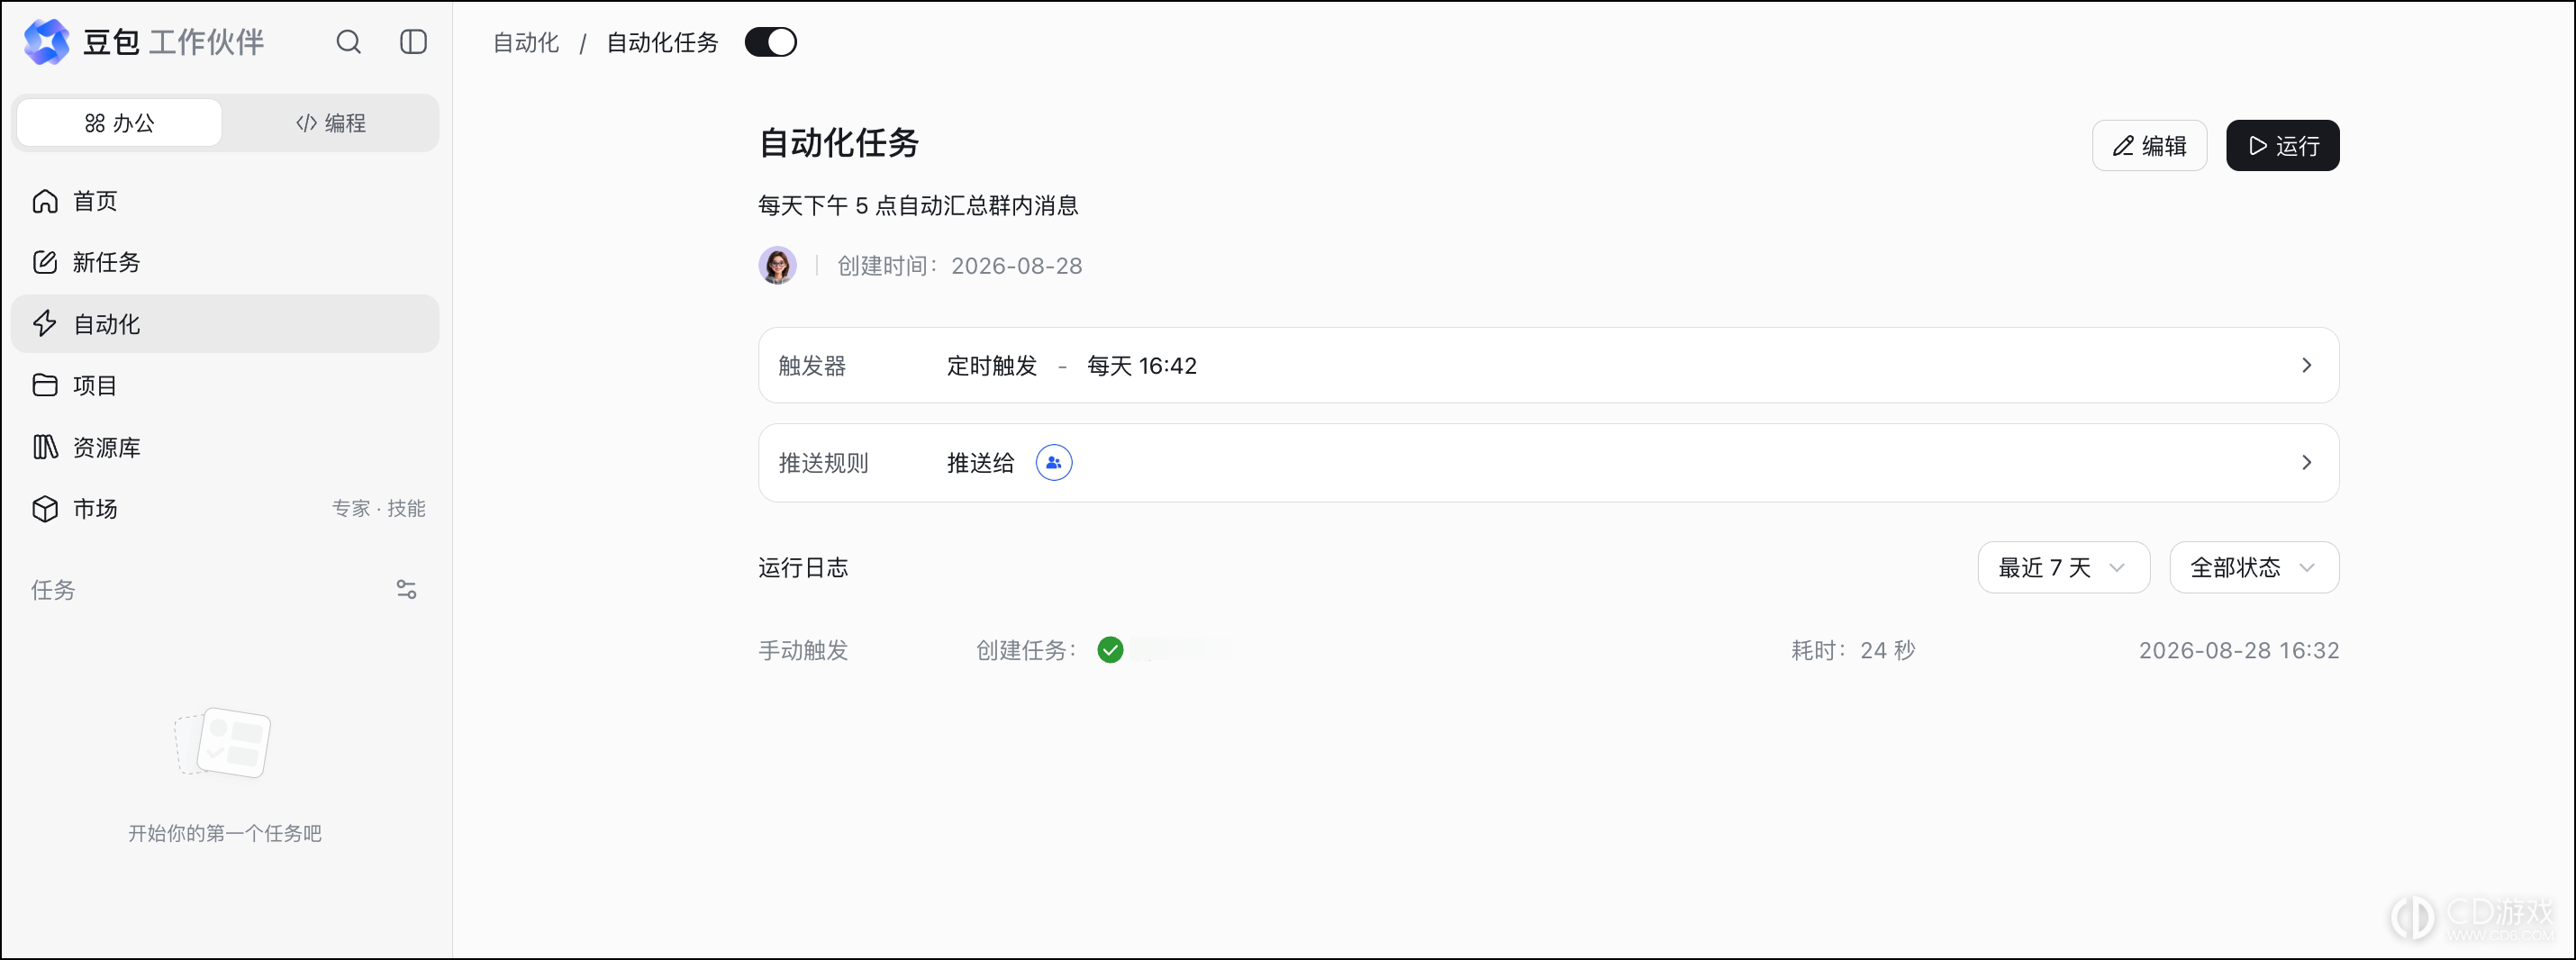Click the search magnifier icon in sidebar header

point(348,42)
